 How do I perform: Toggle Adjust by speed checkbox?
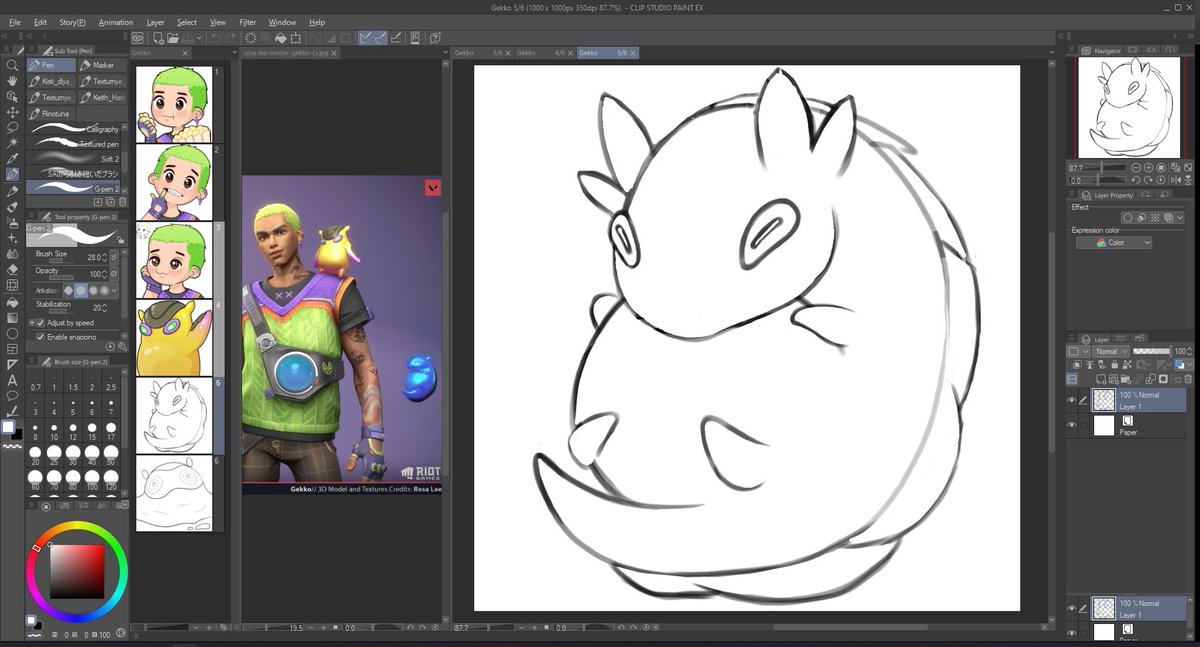click(x=39, y=323)
